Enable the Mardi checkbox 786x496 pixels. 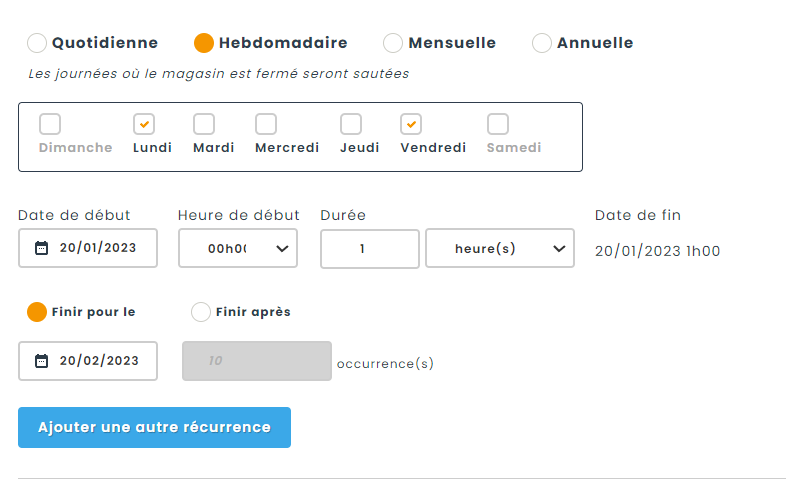click(204, 124)
